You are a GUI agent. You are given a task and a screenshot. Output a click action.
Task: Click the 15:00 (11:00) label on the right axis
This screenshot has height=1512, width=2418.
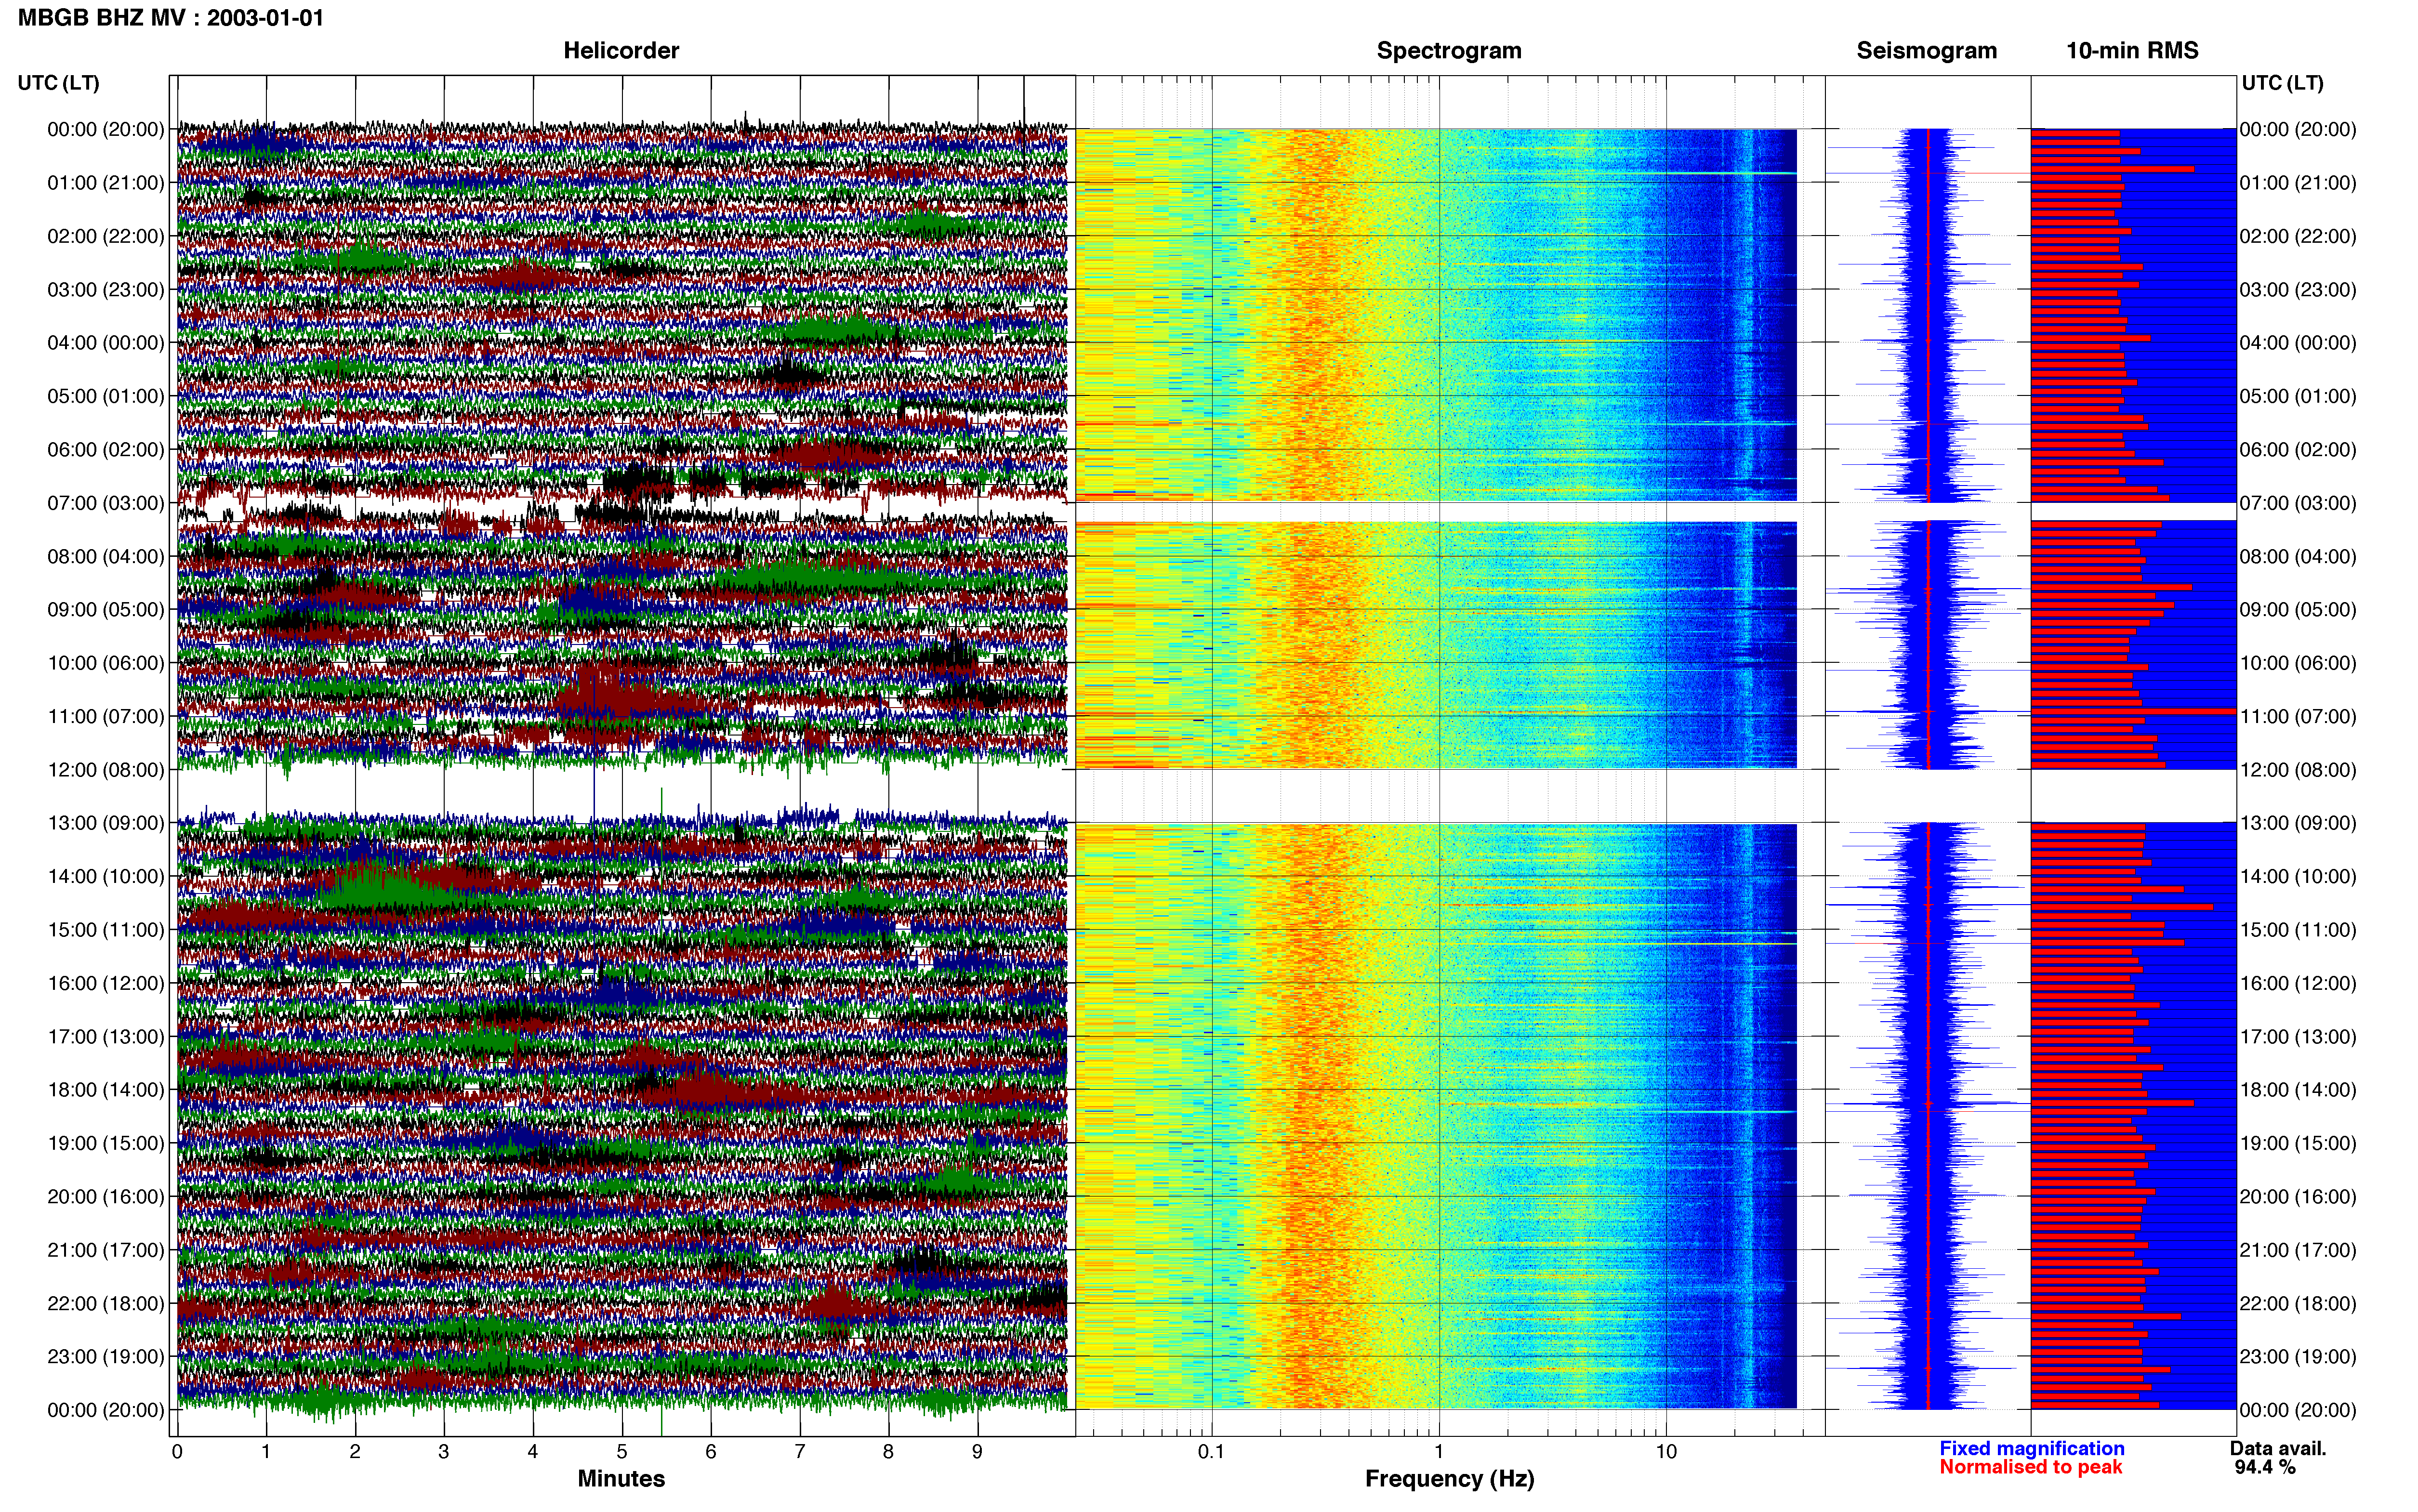pos(2298,930)
